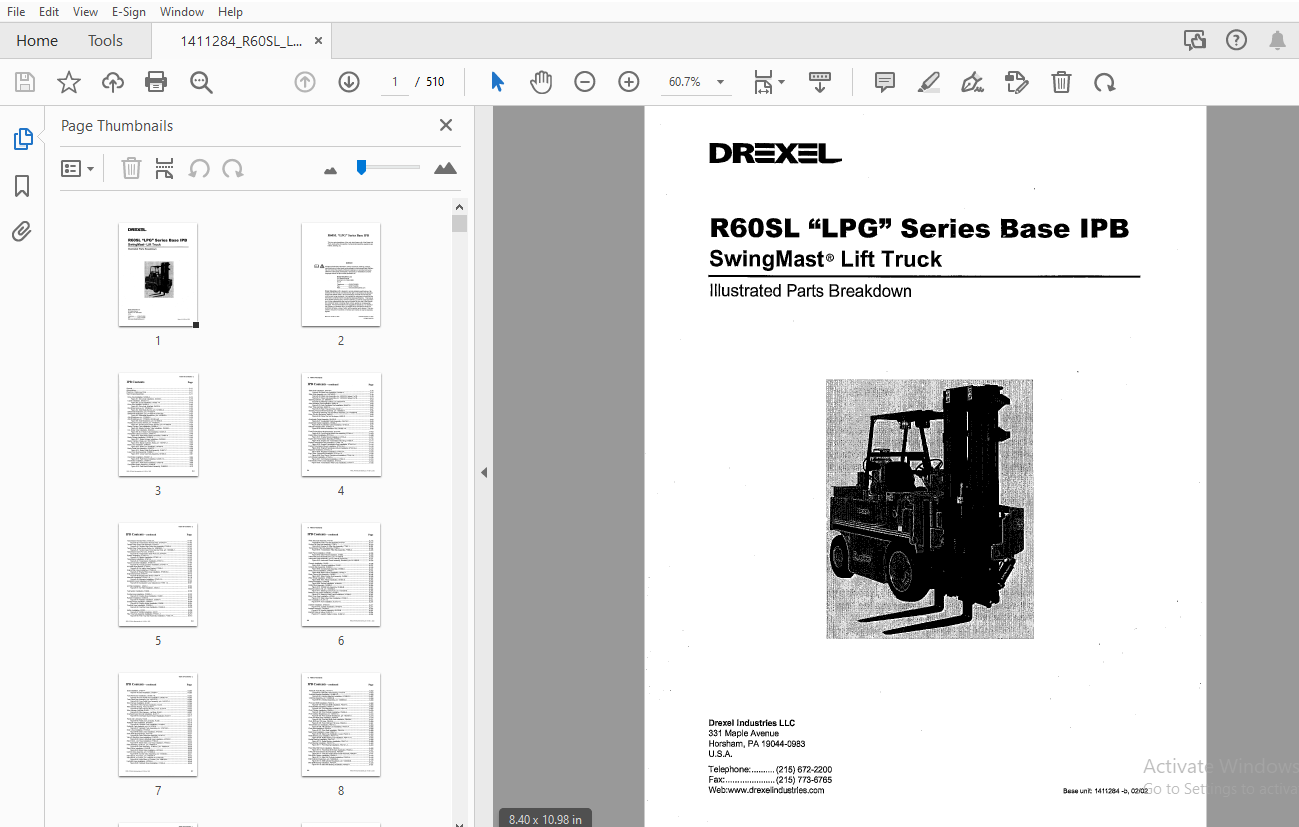Close the Page Thumbnails panel
Image resolution: width=1299 pixels, height=827 pixels.
click(x=446, y=125)
